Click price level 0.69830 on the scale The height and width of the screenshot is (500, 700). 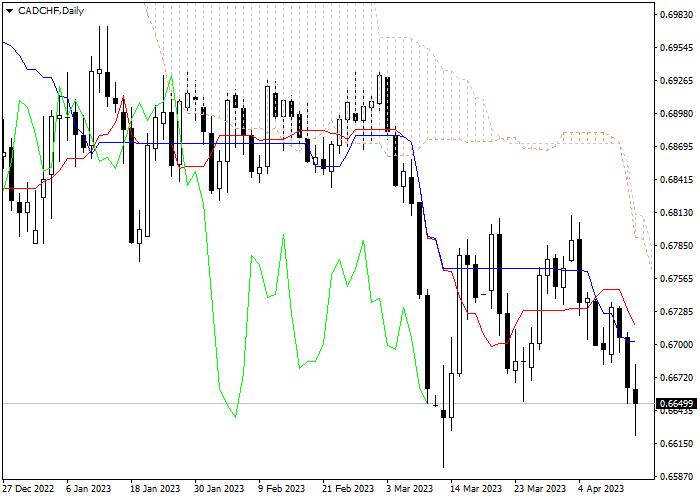click(x=676, y=15)
